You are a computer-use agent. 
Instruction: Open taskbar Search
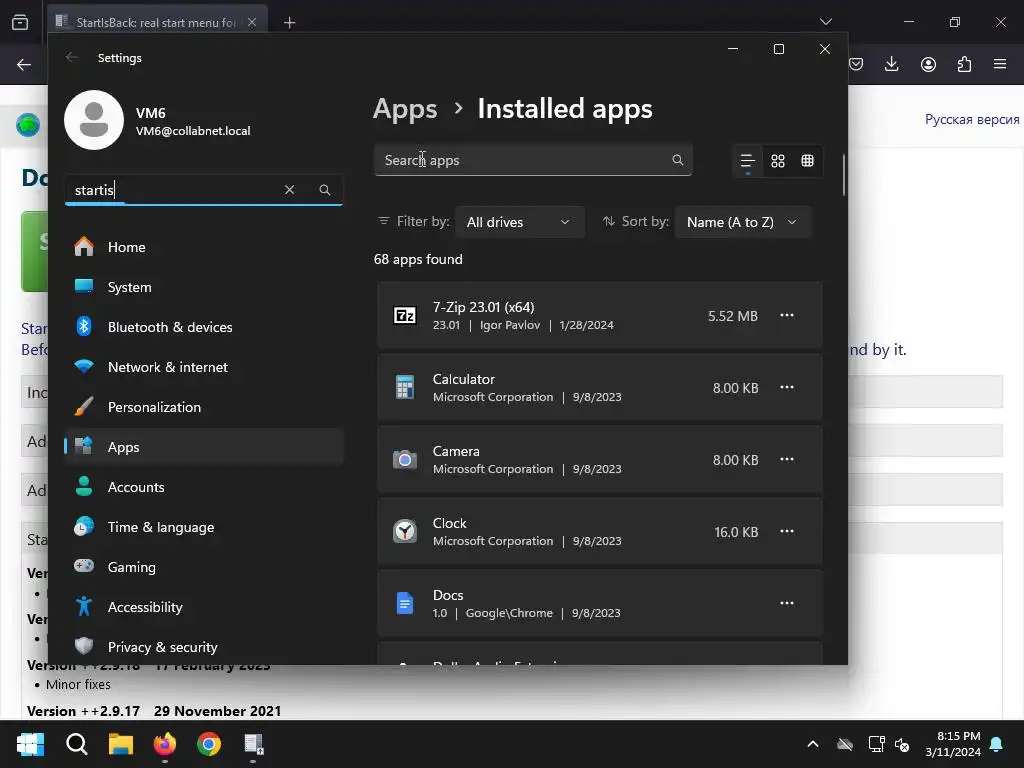click(x=76, y=744)
